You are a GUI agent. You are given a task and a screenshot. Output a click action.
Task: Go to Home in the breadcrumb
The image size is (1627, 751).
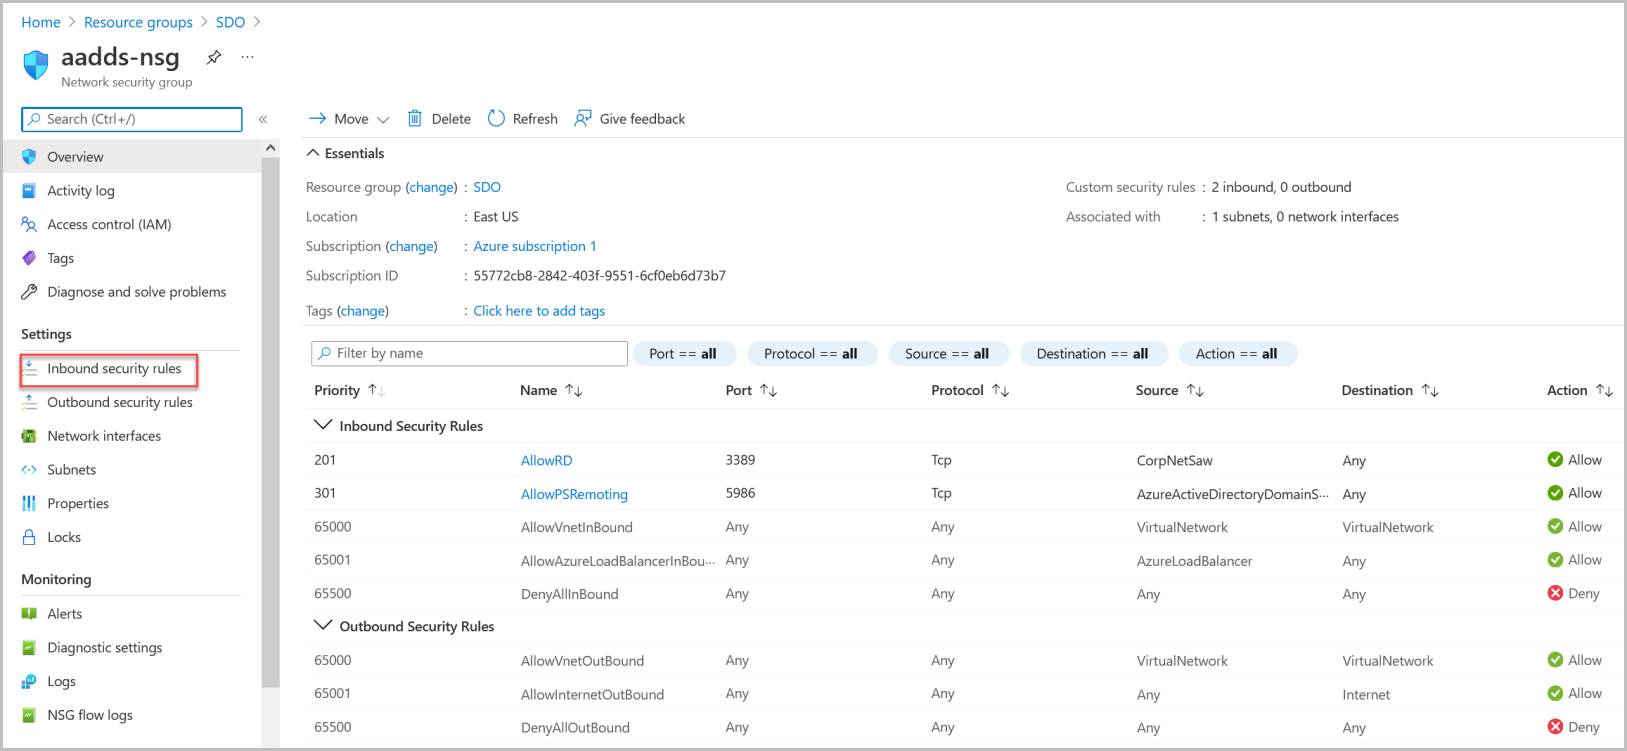[x=41, y=22]
